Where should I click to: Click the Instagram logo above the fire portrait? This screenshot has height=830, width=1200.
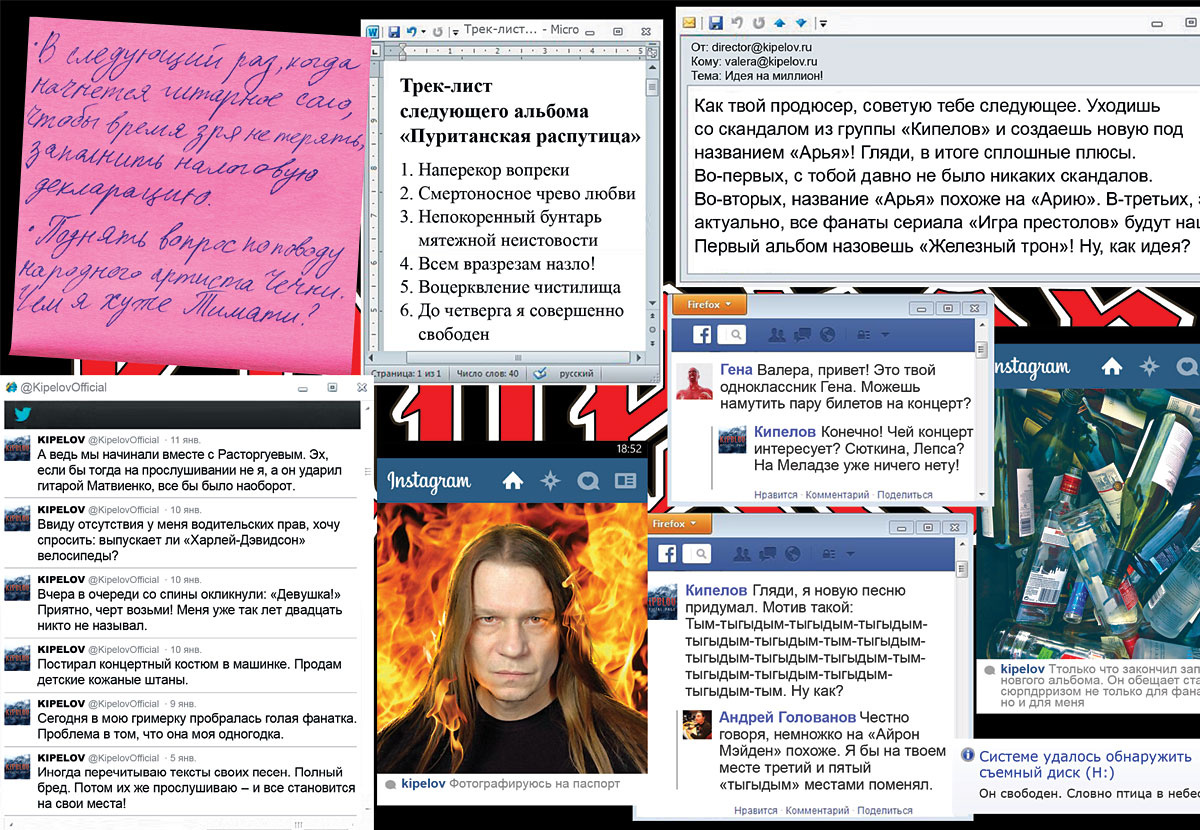pyautogui.click(x=429, y=481)
